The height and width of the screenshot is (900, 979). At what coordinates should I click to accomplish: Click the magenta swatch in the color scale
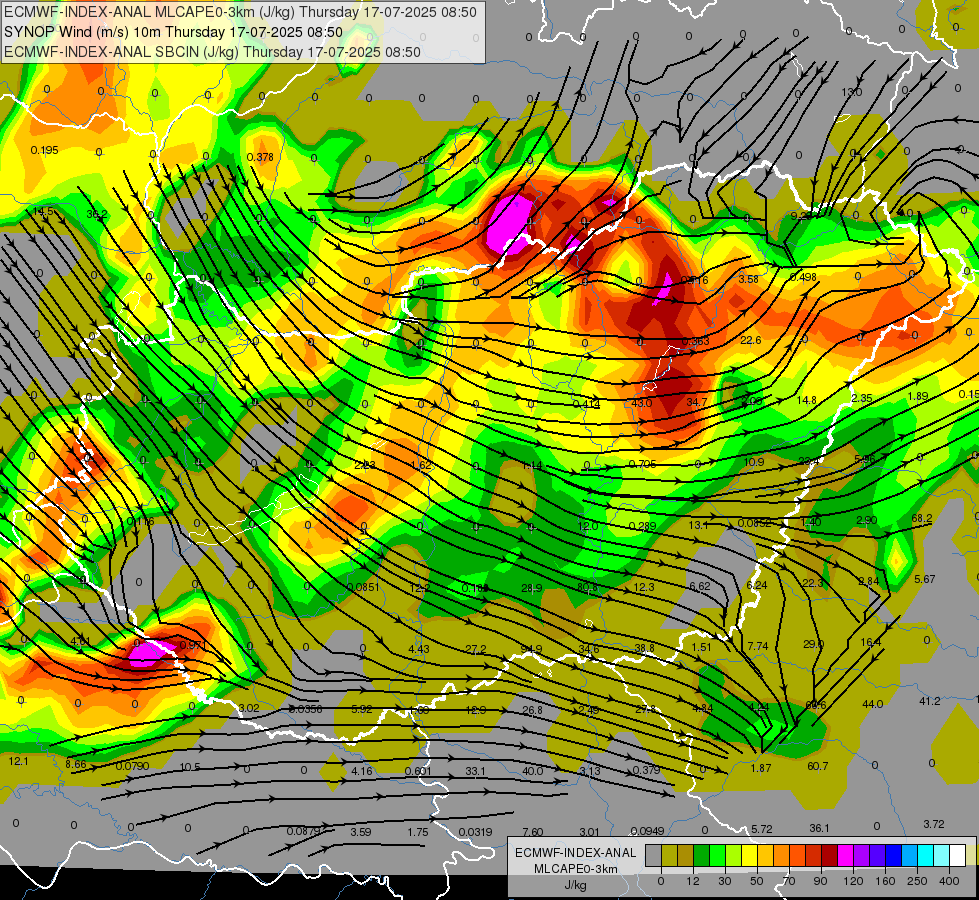click(846, 855)
